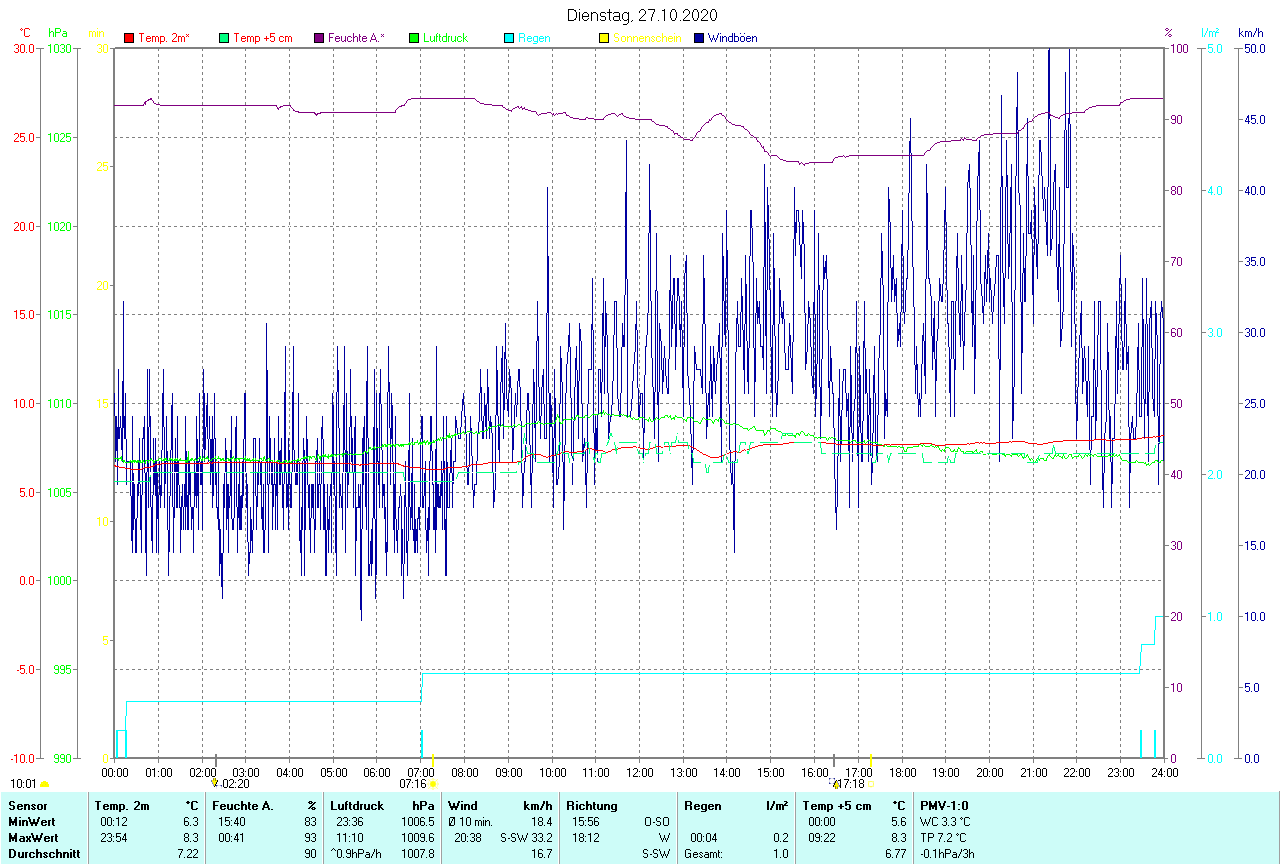Click the hPa unit label above the pressure axis

(x=58, y=33)
